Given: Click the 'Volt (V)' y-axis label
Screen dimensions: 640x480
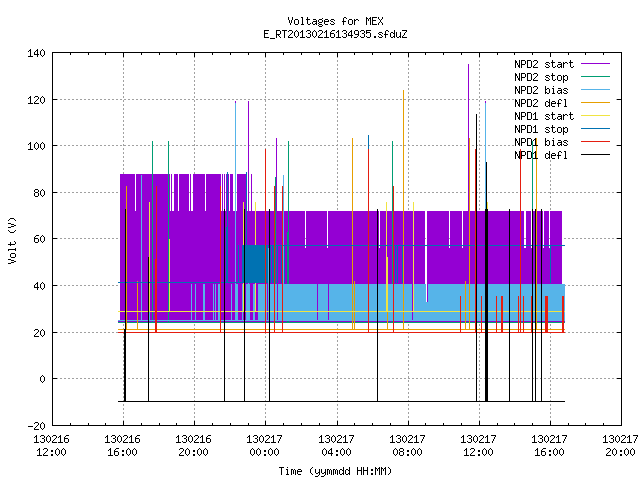Looking at the screenshot, I should [12, 240].
